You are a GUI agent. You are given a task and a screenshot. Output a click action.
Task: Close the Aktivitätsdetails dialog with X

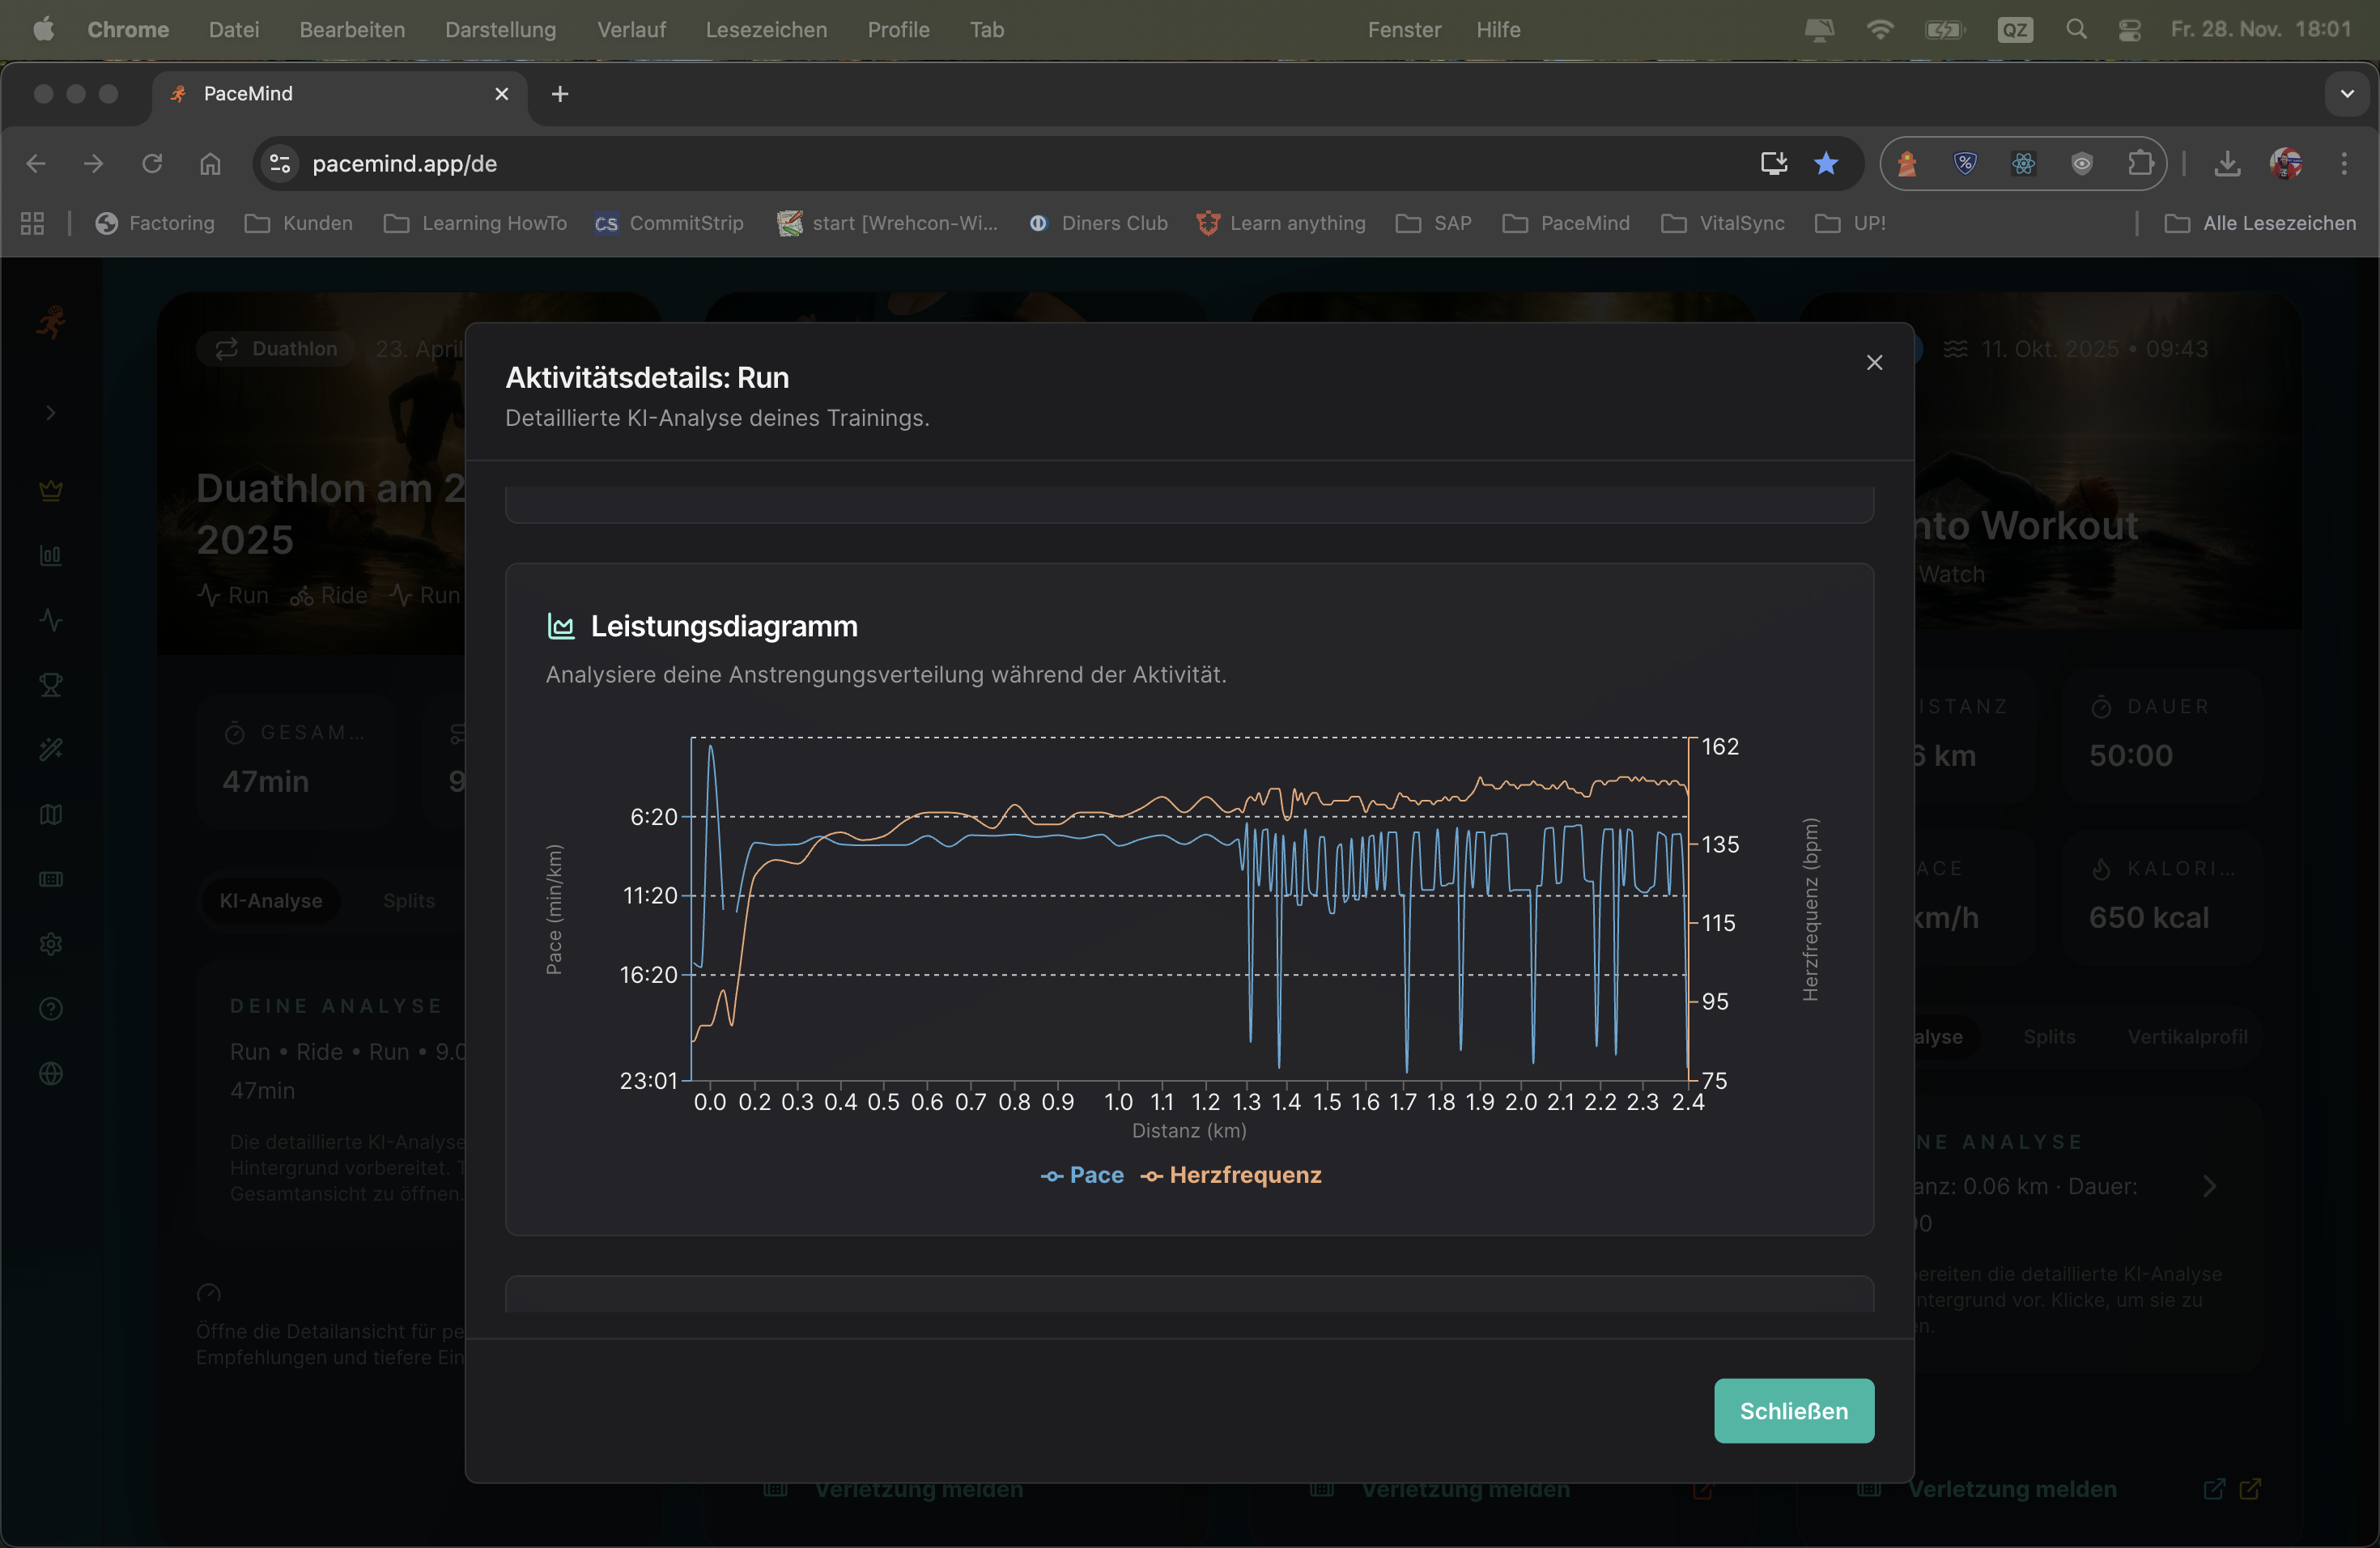click(1874, 362)
